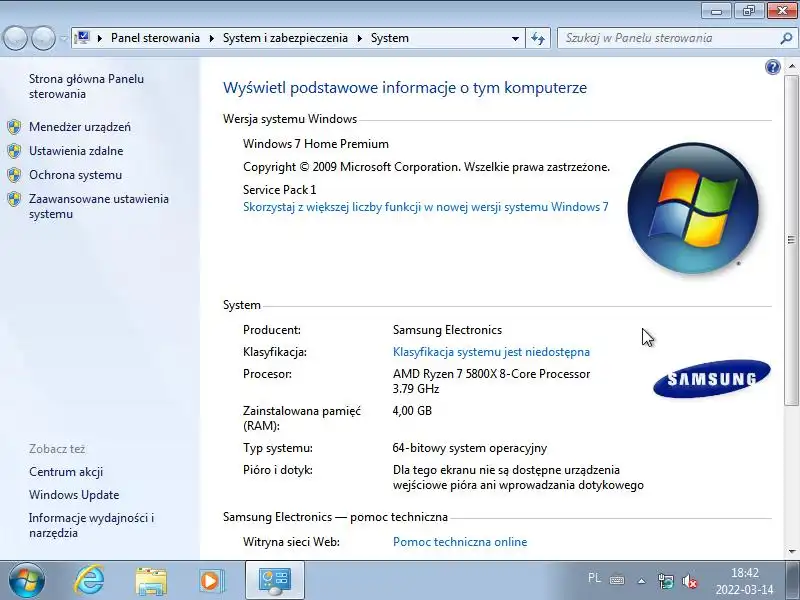Image resolution: width=800 pixels, height=600 pixels.
Task: Open Zaawansowane ustawienia systemu link
Action: point(98,206)
